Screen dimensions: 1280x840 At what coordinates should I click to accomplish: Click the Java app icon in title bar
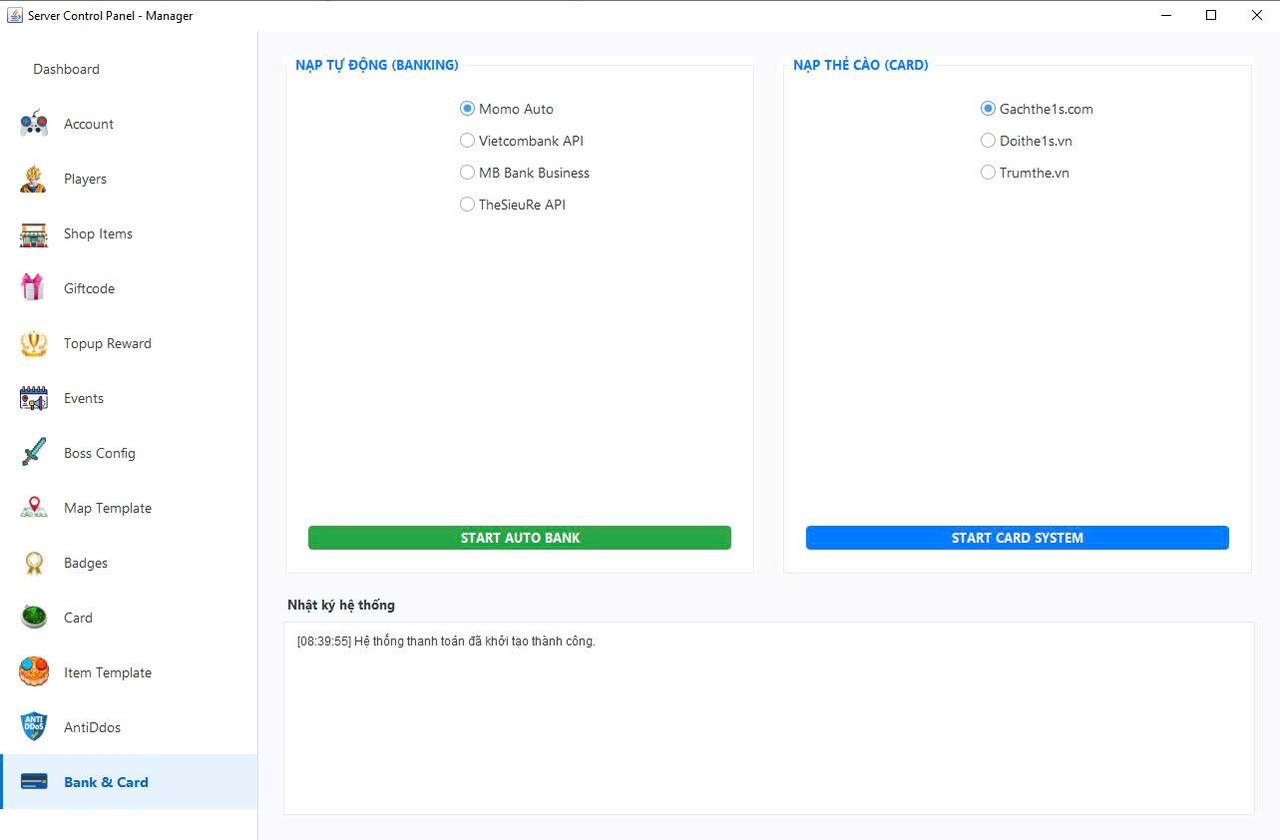(15, 15)
